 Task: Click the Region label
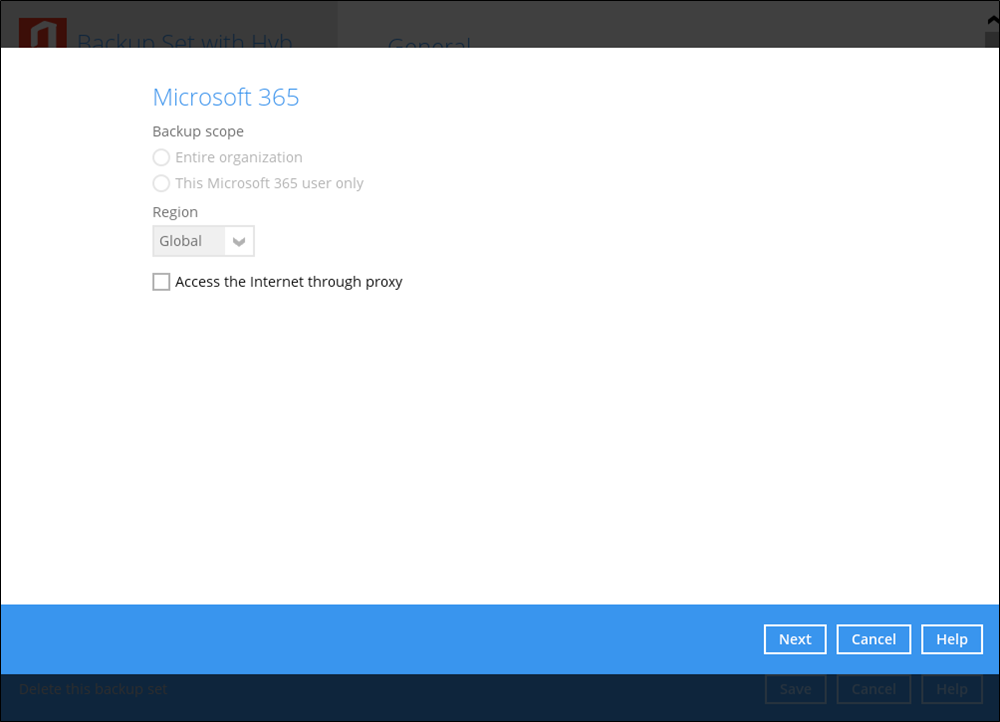pos(175,212)
